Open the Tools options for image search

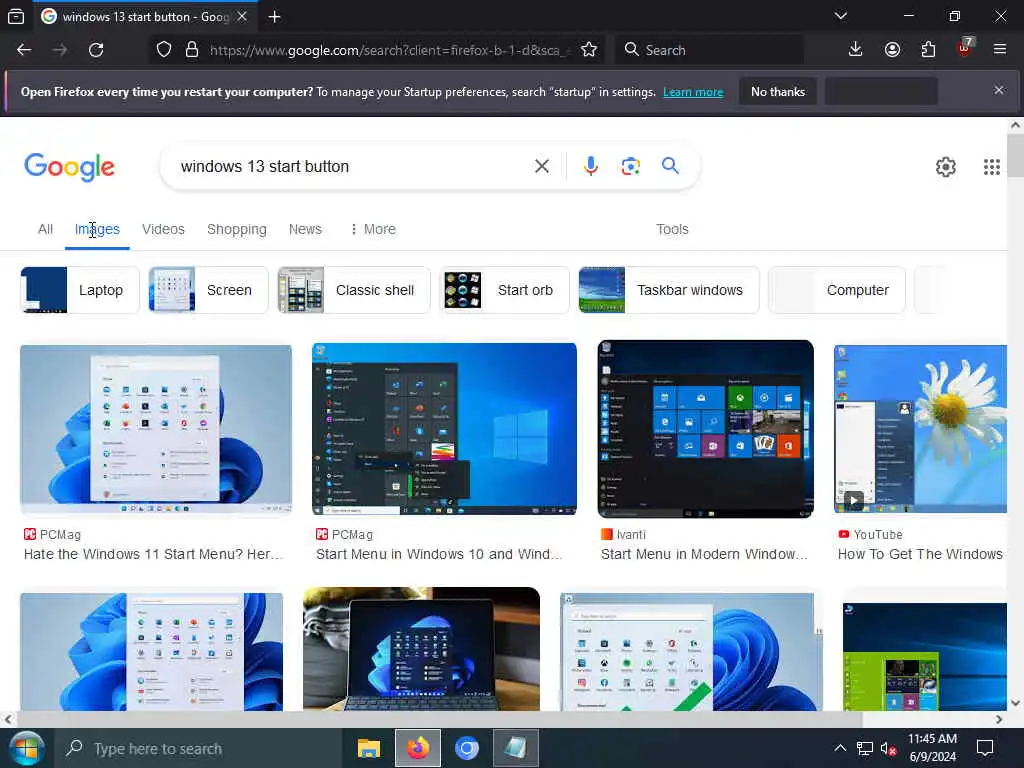tap(672, 229)
